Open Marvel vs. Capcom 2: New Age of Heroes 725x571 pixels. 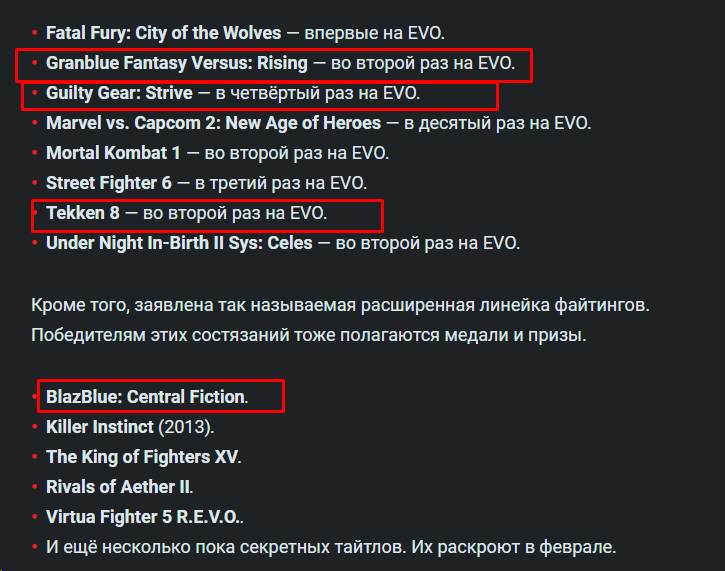[214, 123]
